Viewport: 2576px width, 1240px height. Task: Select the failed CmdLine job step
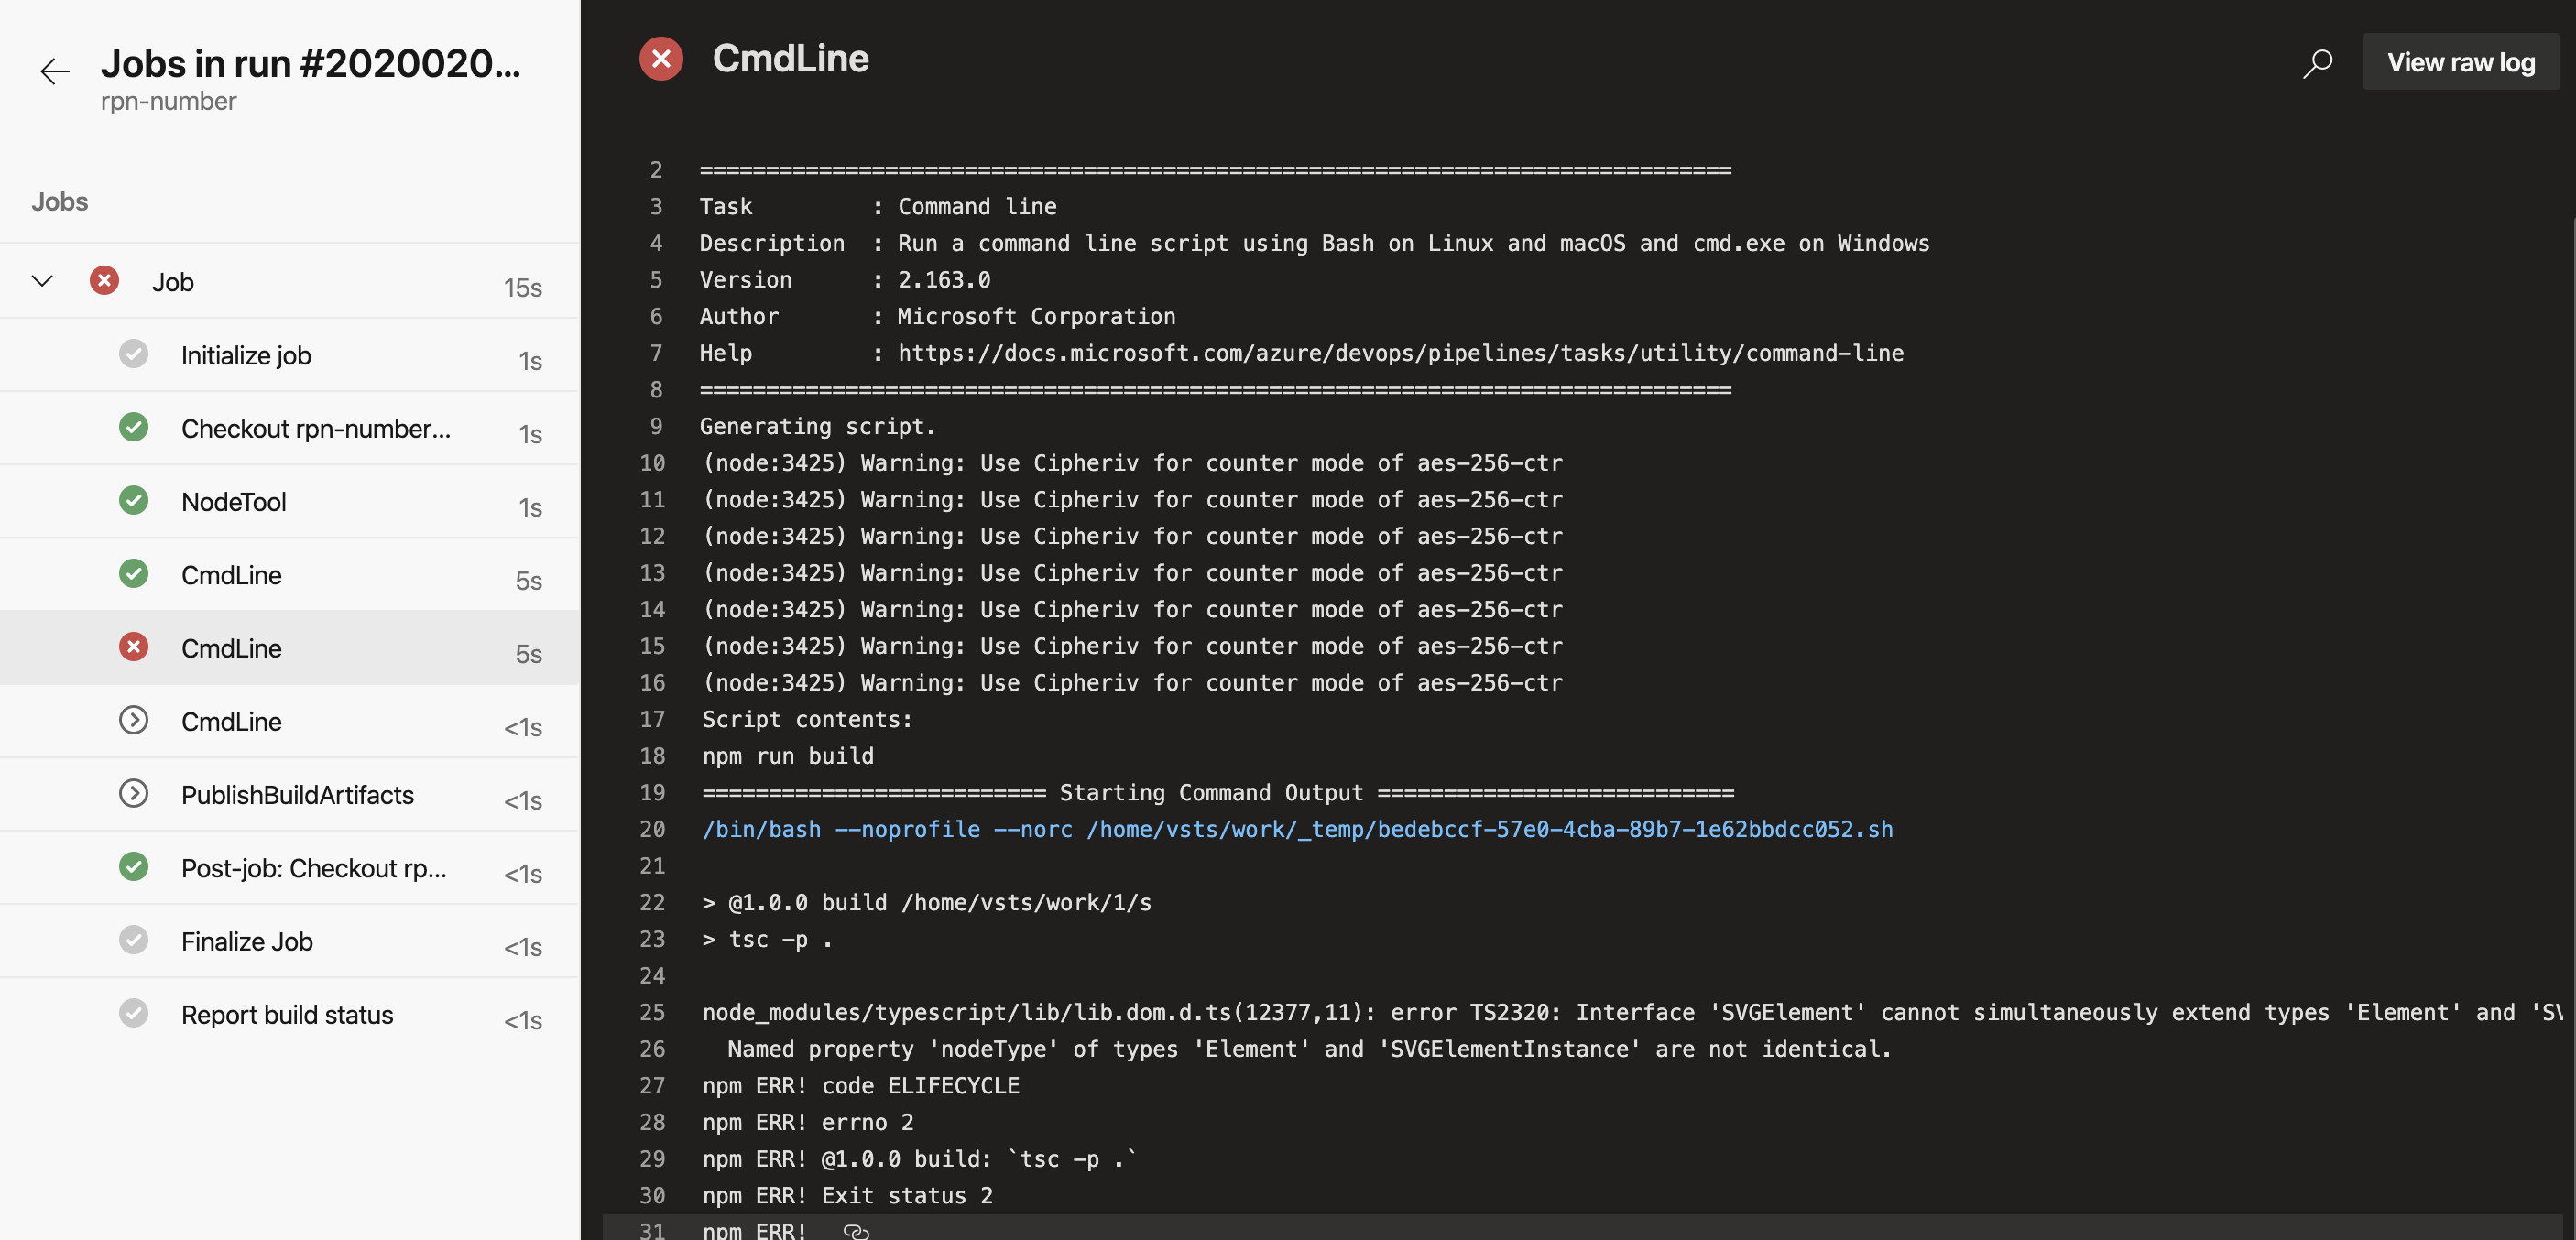tap(231, 647)
